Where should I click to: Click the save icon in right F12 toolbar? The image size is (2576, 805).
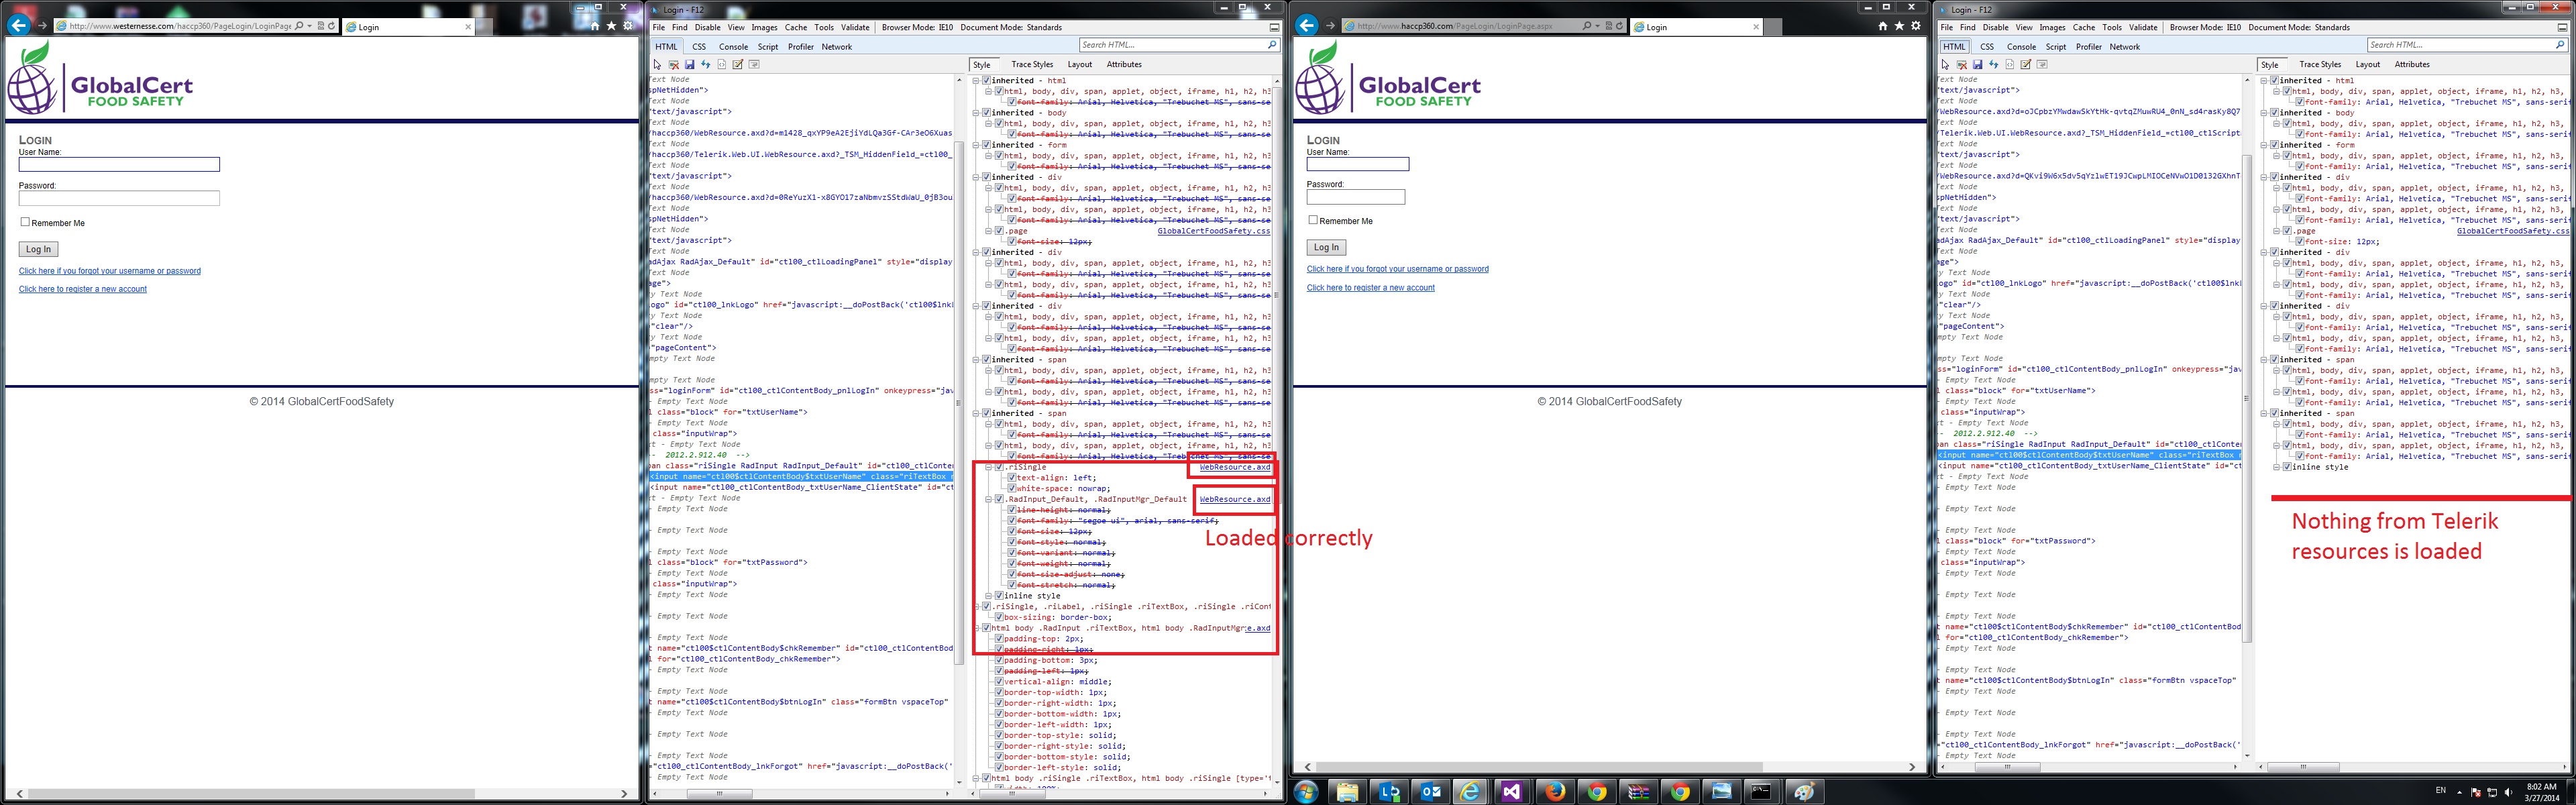click(x=1977, y=64)
